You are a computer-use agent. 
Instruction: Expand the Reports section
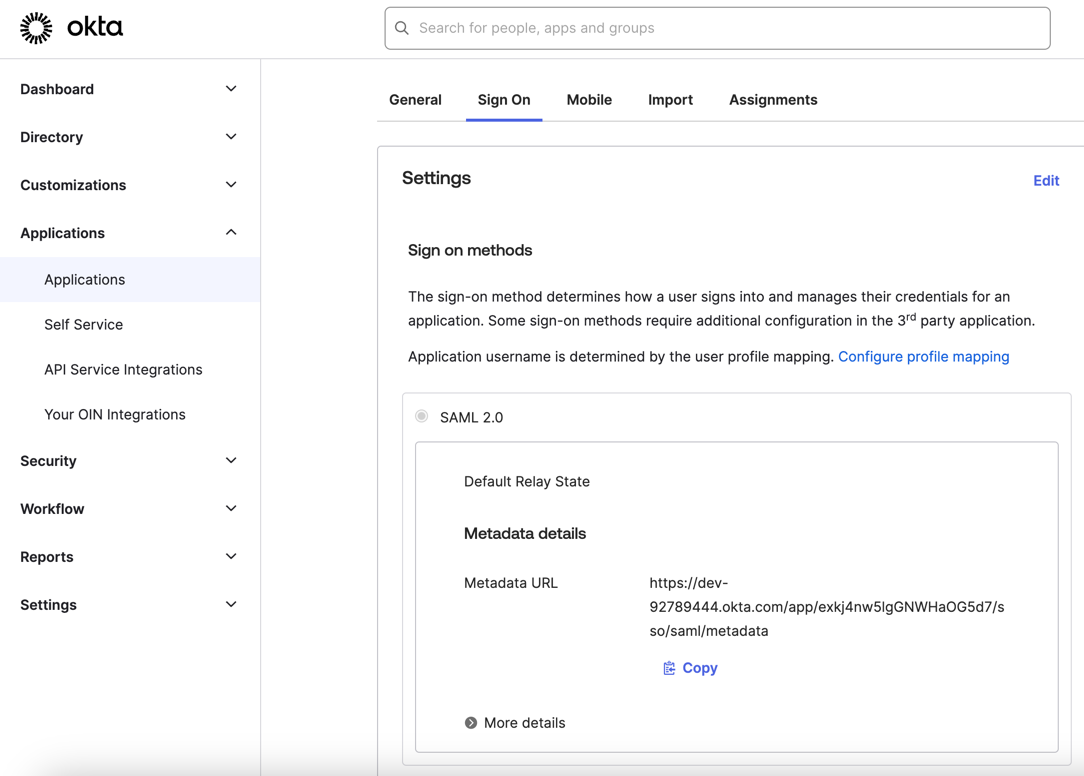click(x=231, y=556)
